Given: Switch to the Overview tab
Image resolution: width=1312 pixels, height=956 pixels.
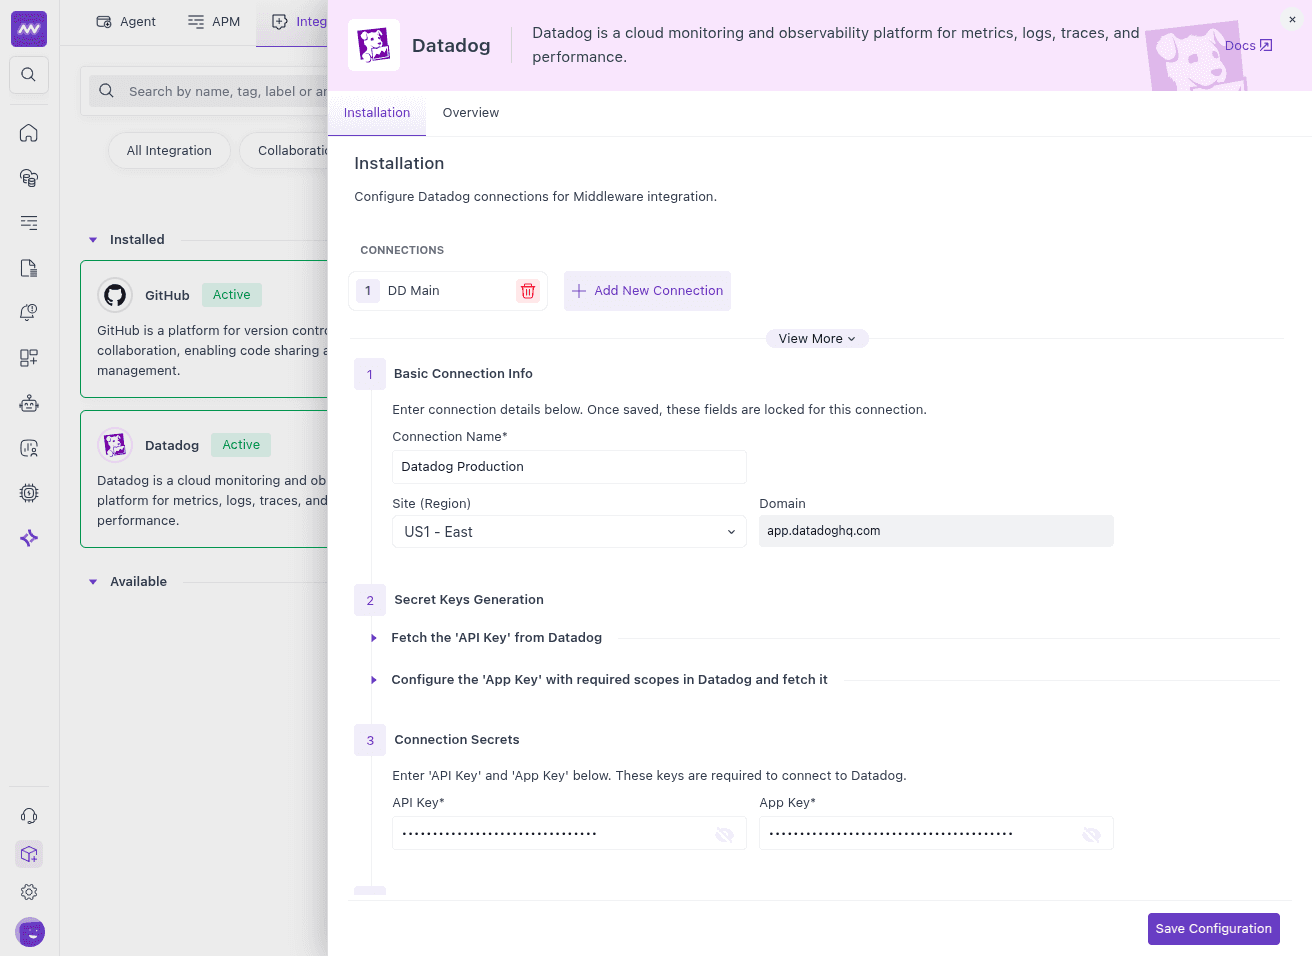Looking at the screenshot, I should (x=470, y=112).
